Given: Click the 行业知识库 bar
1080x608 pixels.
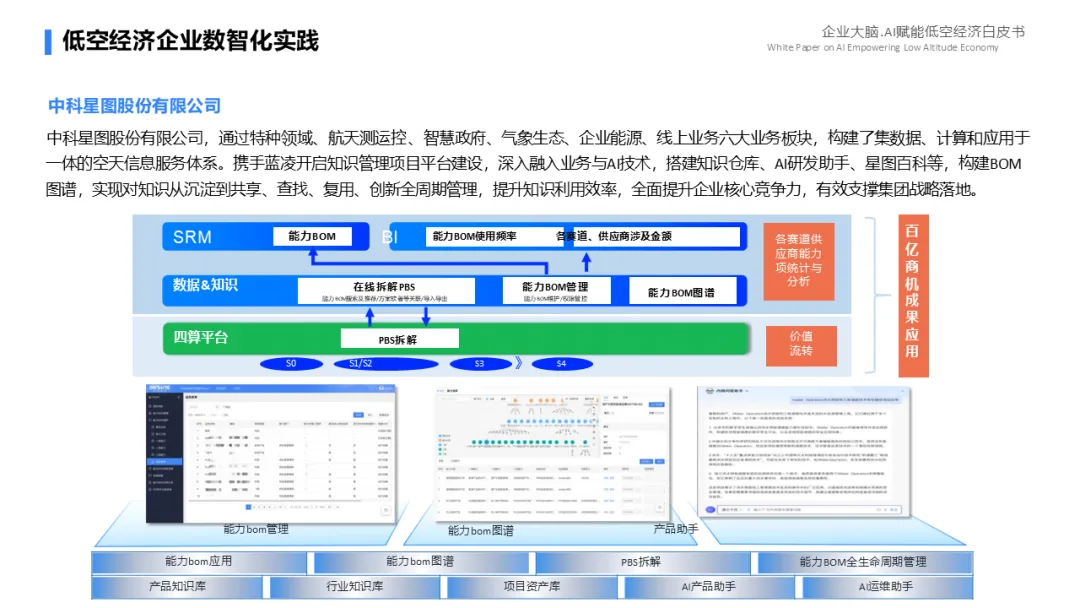Looking at the screenshot, I should 355,587.
